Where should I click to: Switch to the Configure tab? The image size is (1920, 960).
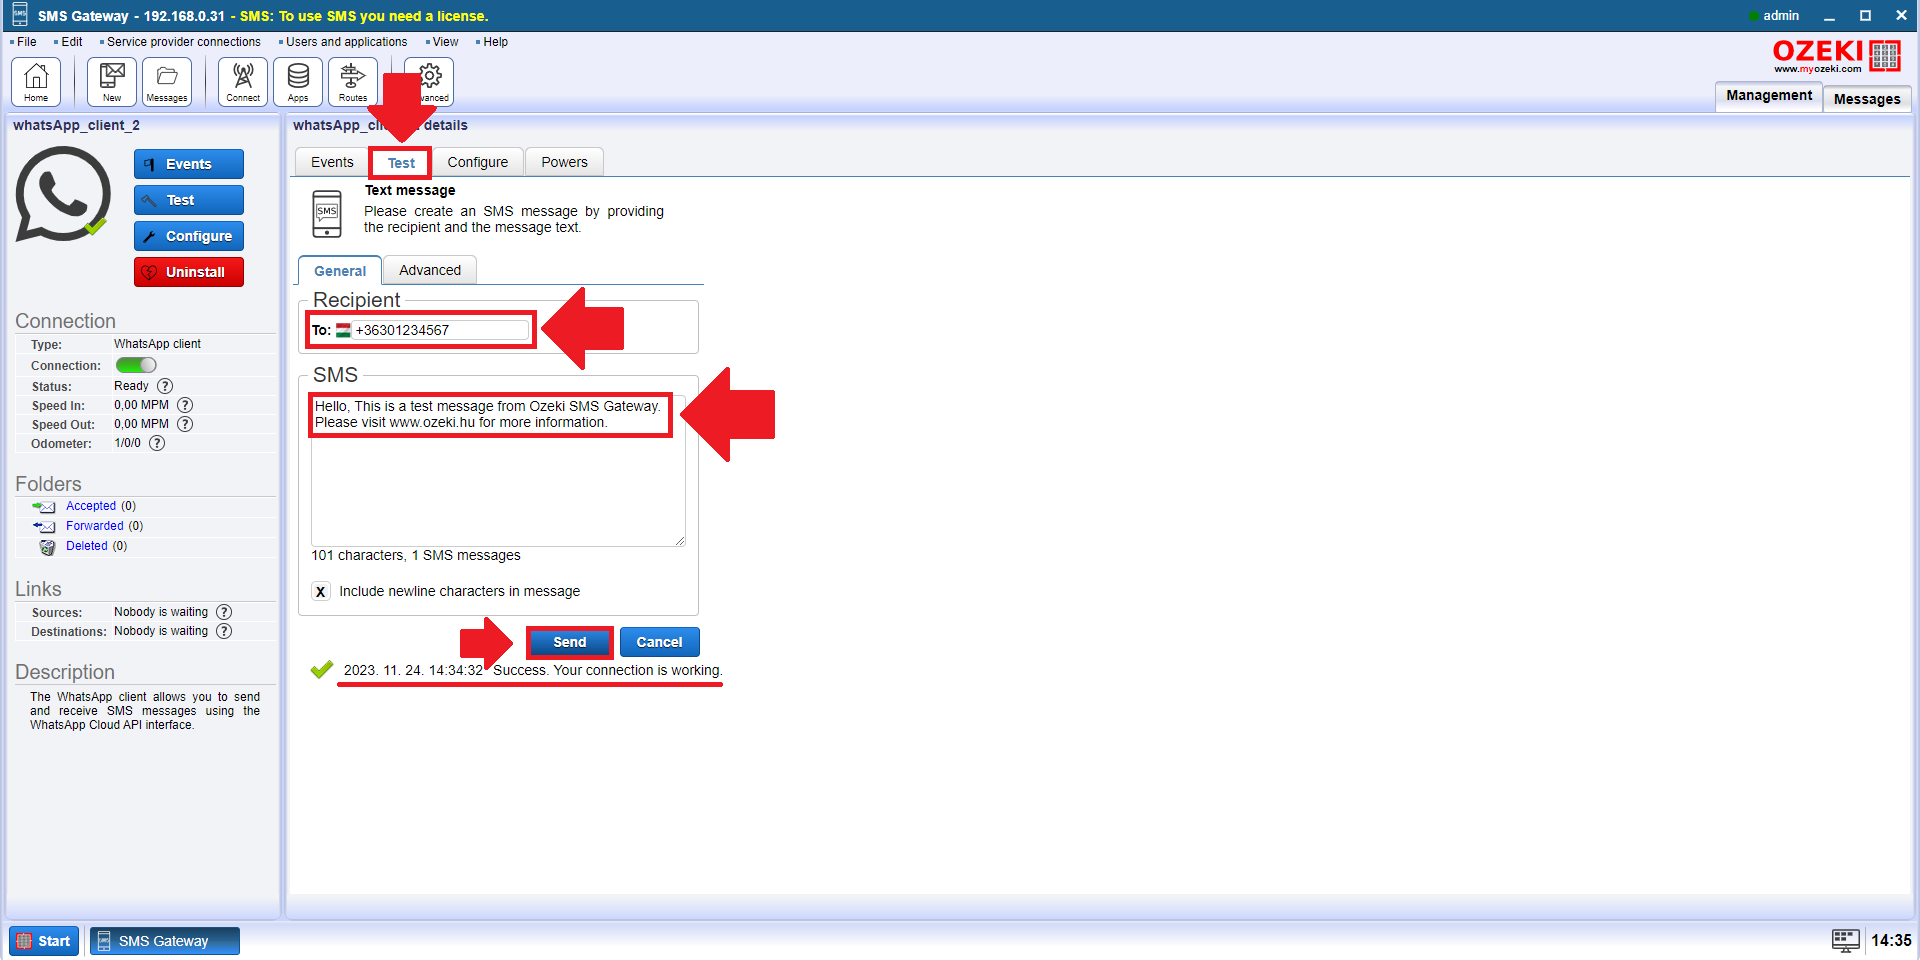(x=478, y=162)
